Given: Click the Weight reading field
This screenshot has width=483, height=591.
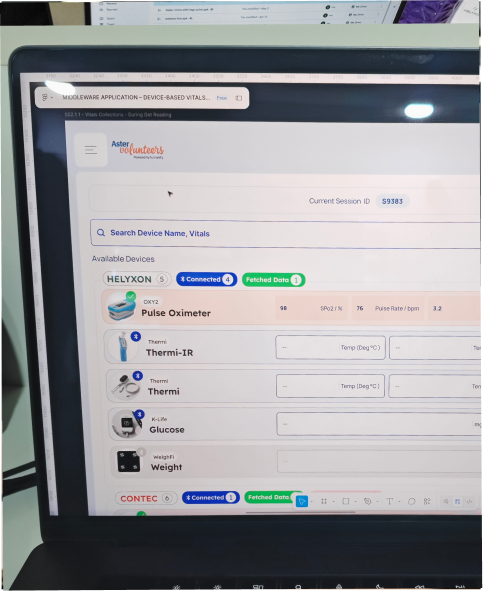Looking at the screenshot, I should pos(379,461).
